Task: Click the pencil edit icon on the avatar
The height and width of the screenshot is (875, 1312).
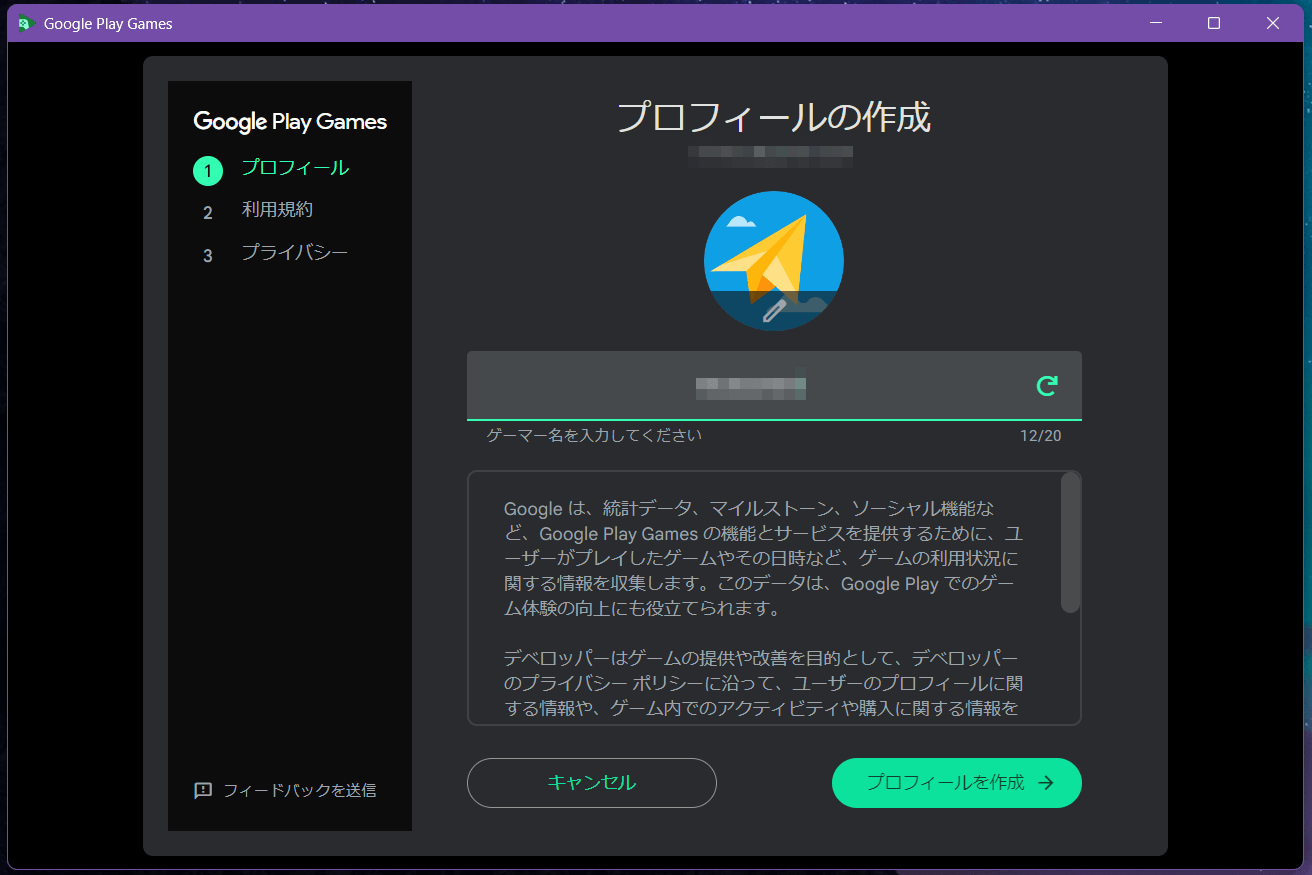Action: 773,311
